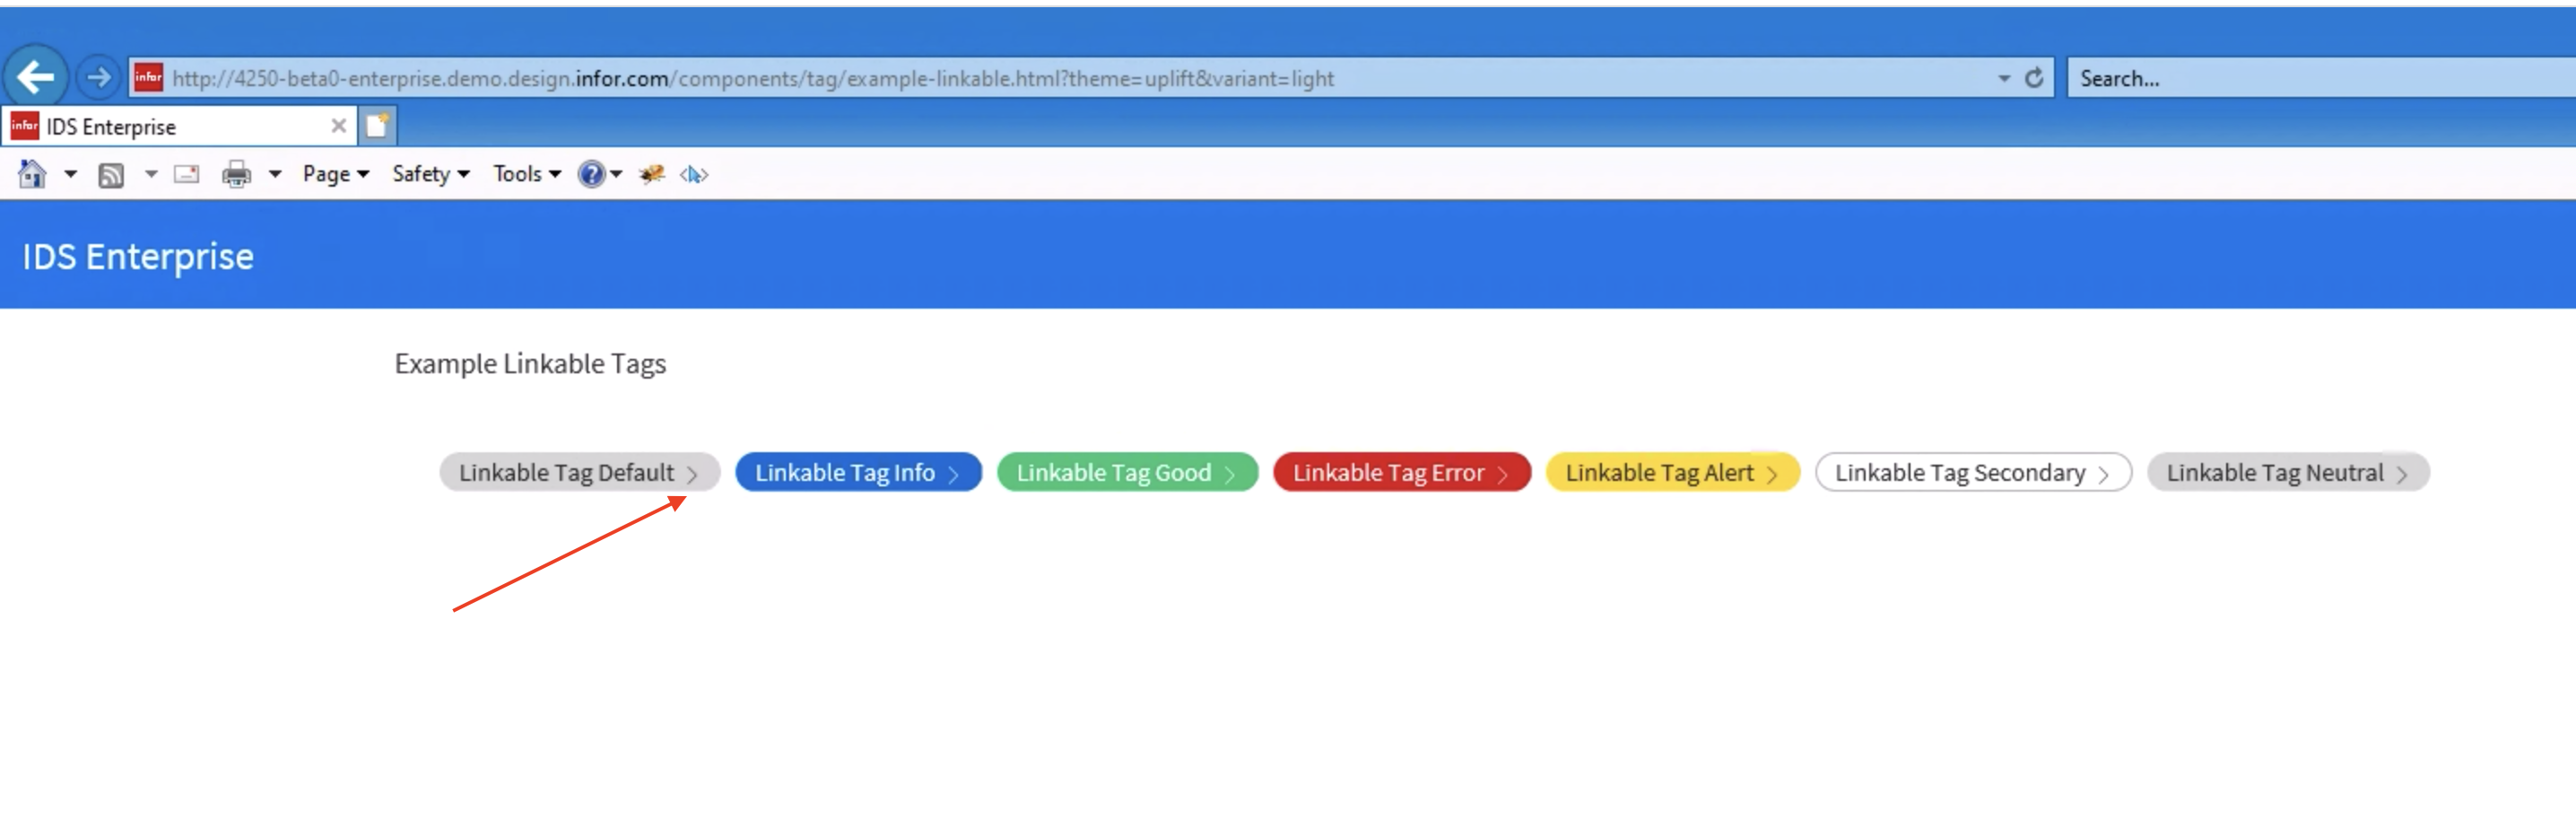Focus the Search... box
Viewport: 2576px width, 820px height.
2320,78
